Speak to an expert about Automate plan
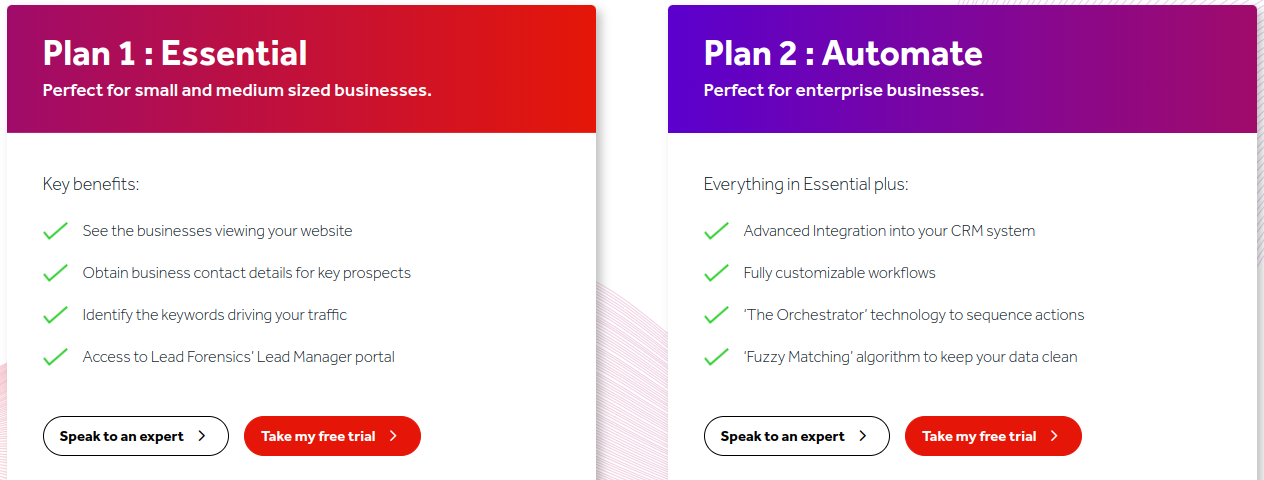The image size is (1264, 480). [797, 436]
